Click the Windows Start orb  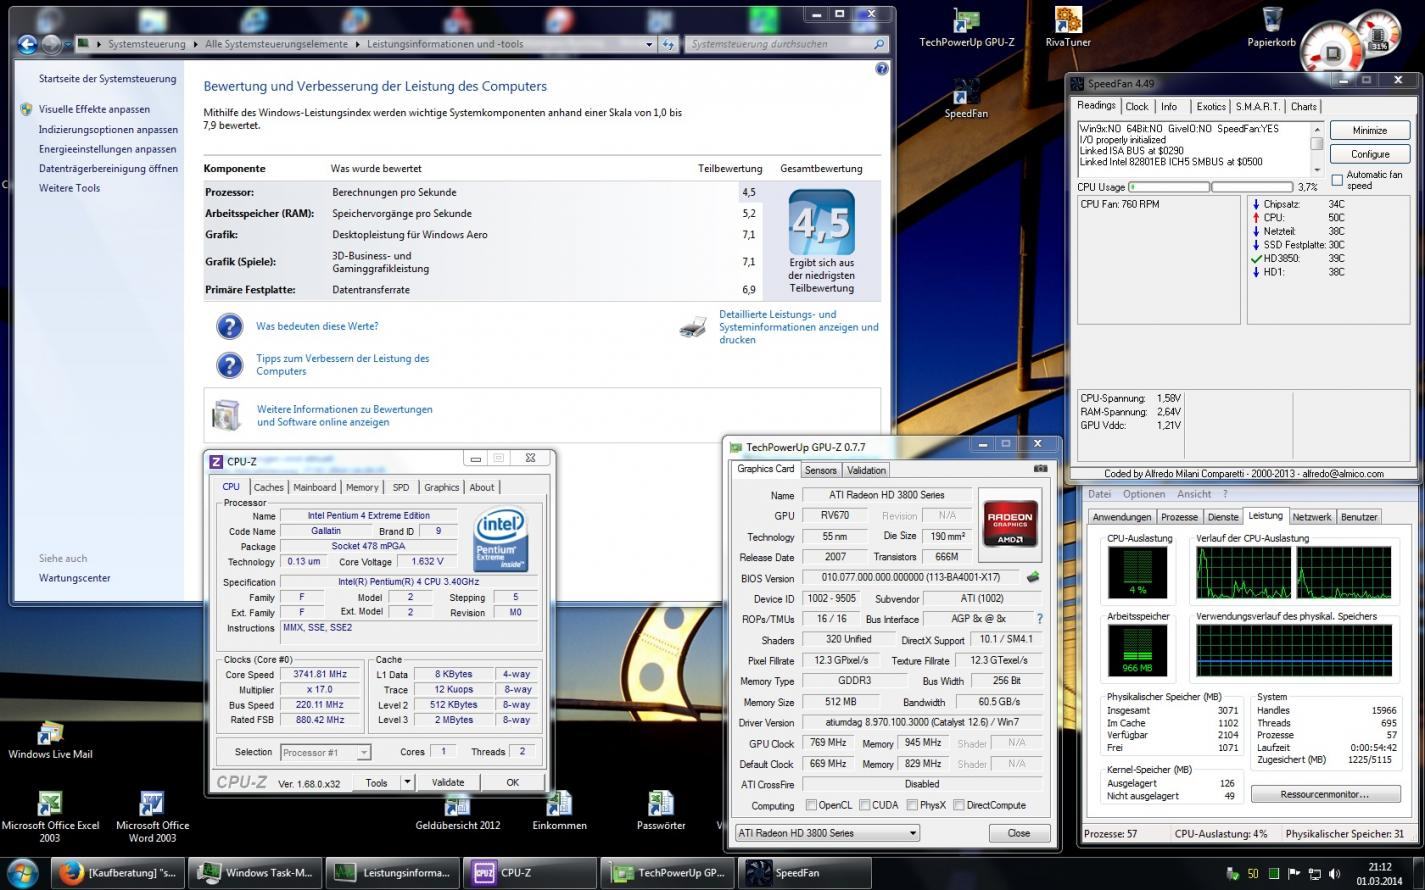(22, 872)
